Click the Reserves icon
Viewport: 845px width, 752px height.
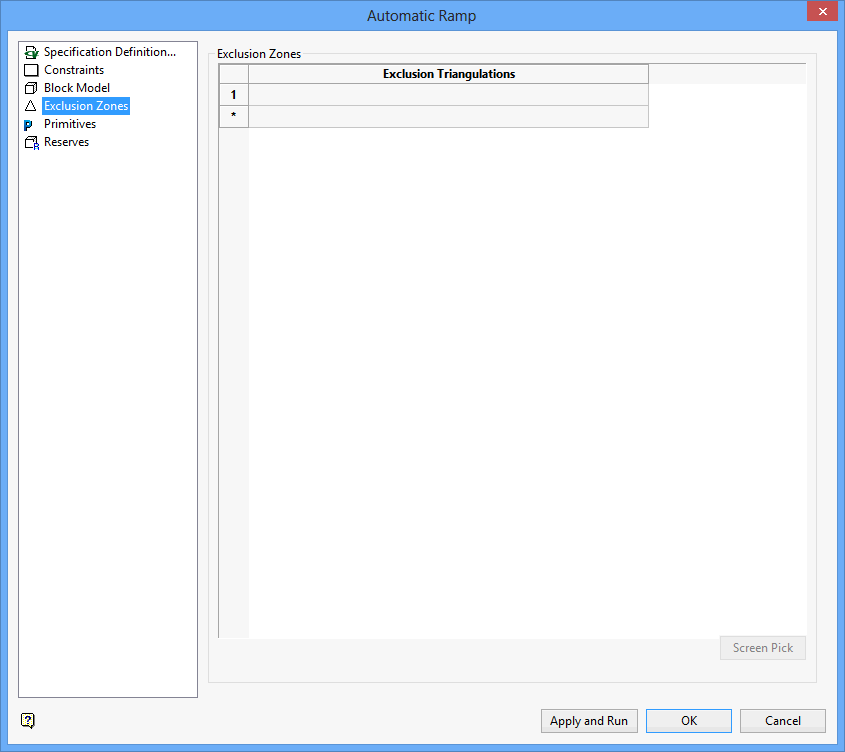pyautogui.click(x=32, y=143)
